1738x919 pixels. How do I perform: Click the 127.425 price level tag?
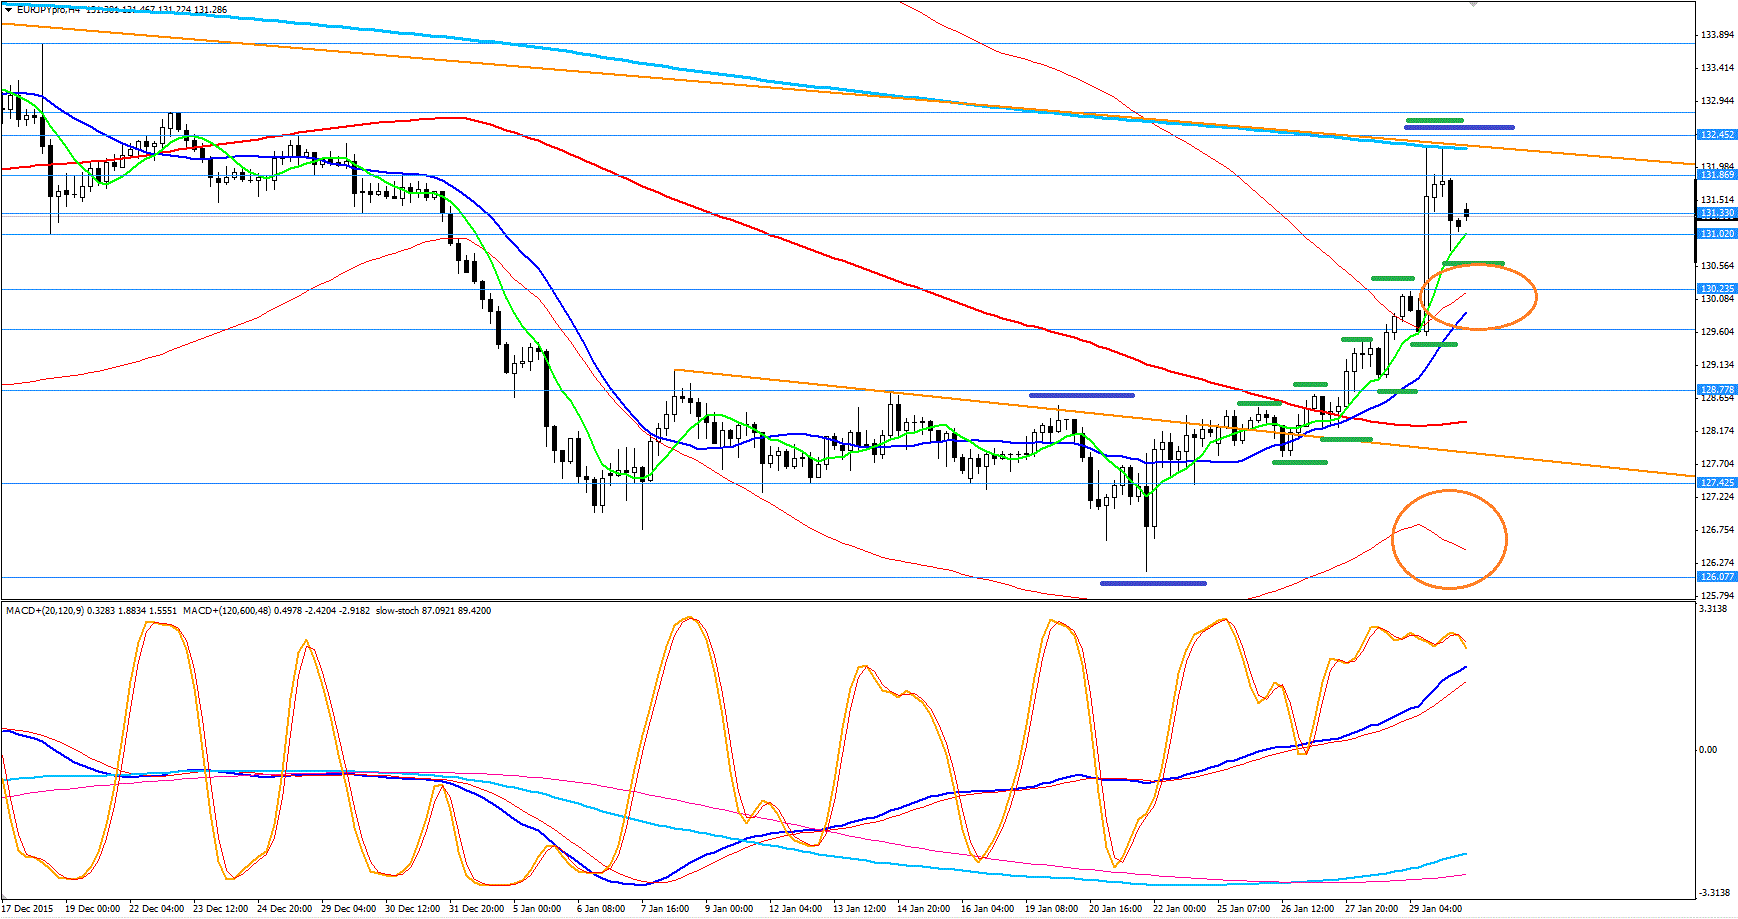[1717, 483]
